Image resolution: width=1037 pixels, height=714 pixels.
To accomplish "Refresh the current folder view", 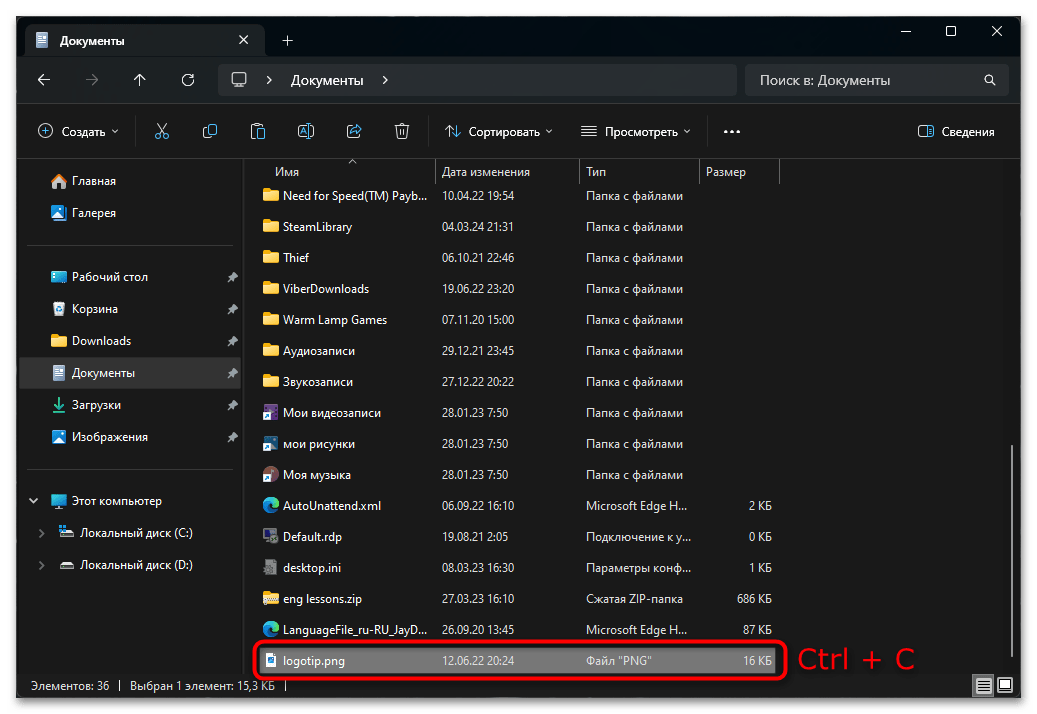I will 187,80.
